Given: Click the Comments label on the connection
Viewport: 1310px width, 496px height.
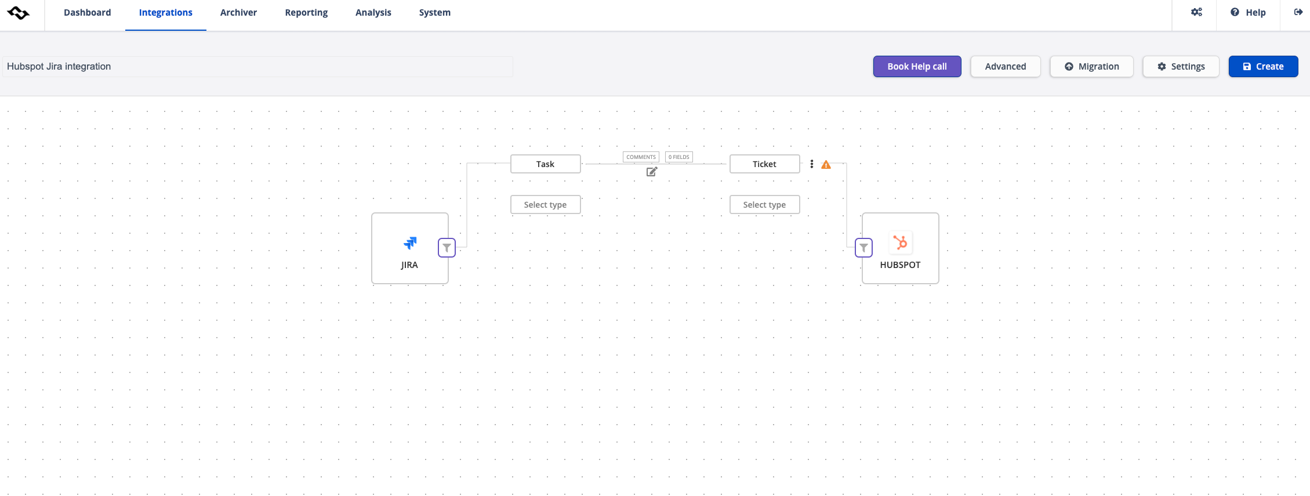Looking at the screenshot, I should click(641, 157).
